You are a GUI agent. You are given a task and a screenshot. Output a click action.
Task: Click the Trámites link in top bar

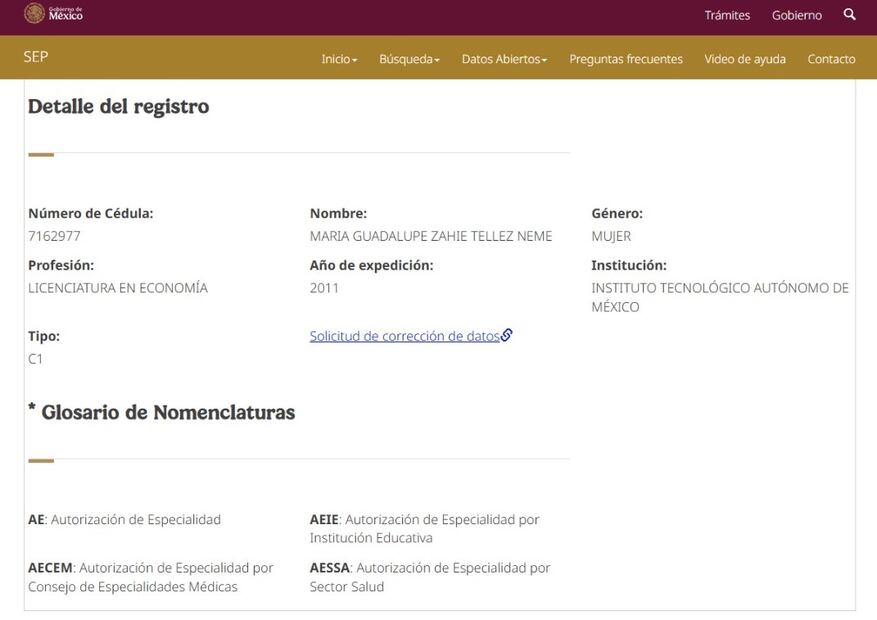coord(727,15)
